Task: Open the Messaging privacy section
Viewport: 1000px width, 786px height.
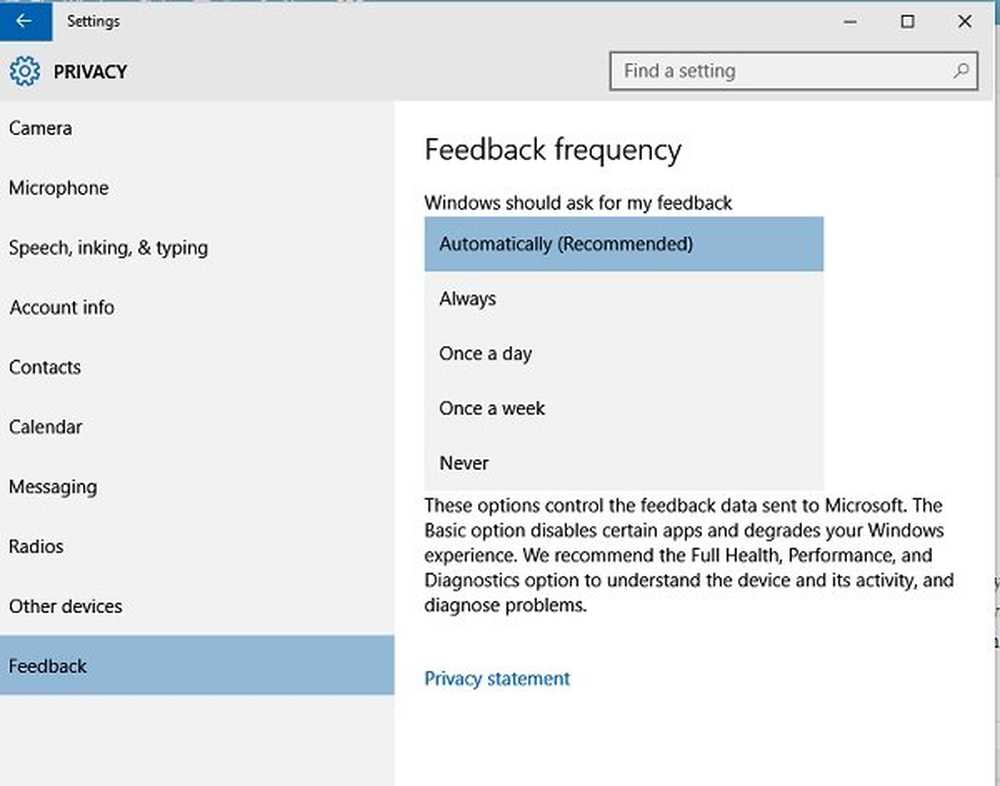Action: pos(197,487)
